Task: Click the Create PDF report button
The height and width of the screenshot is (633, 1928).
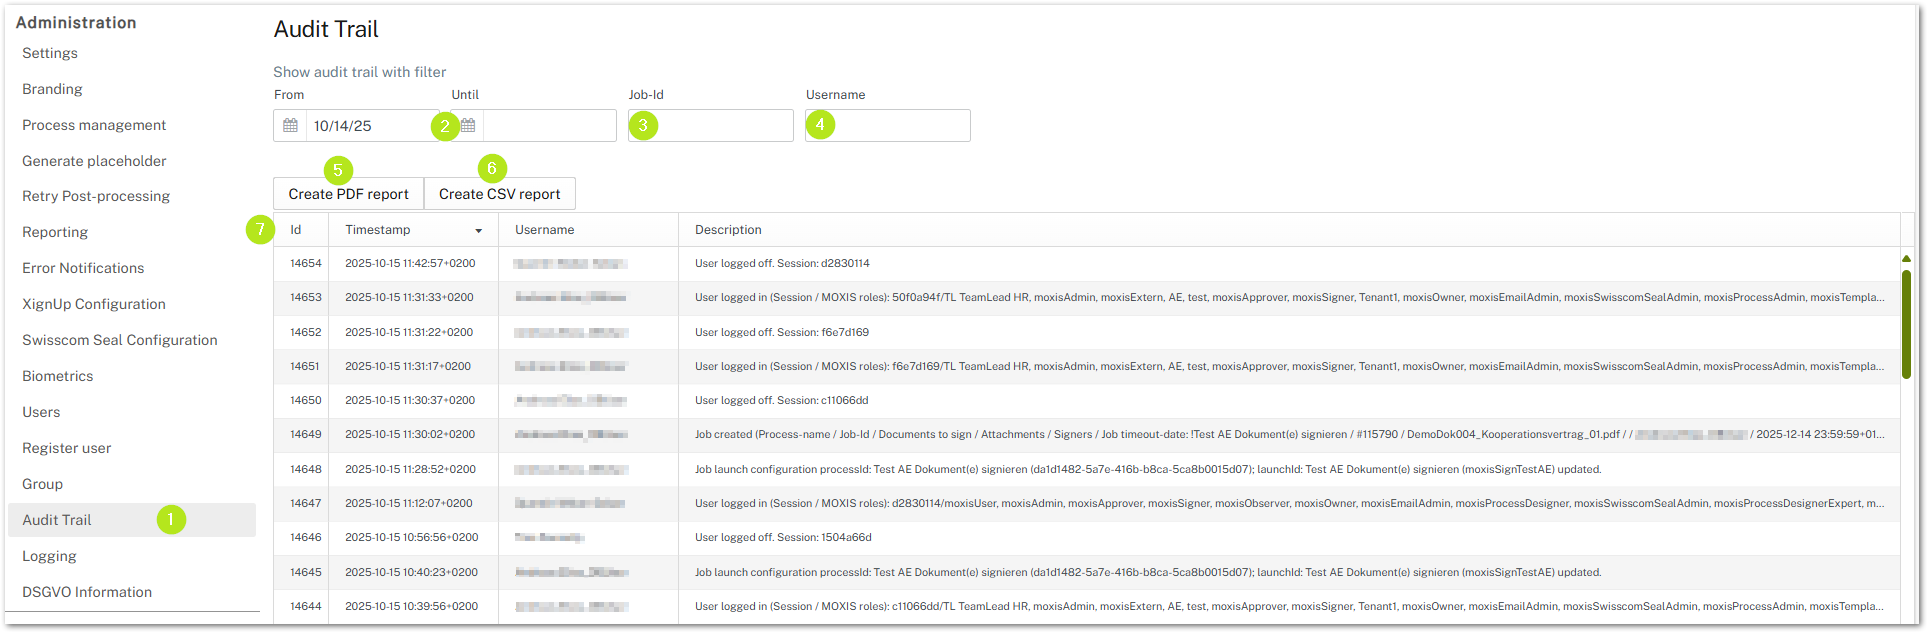Action: (x=348, y=194)
